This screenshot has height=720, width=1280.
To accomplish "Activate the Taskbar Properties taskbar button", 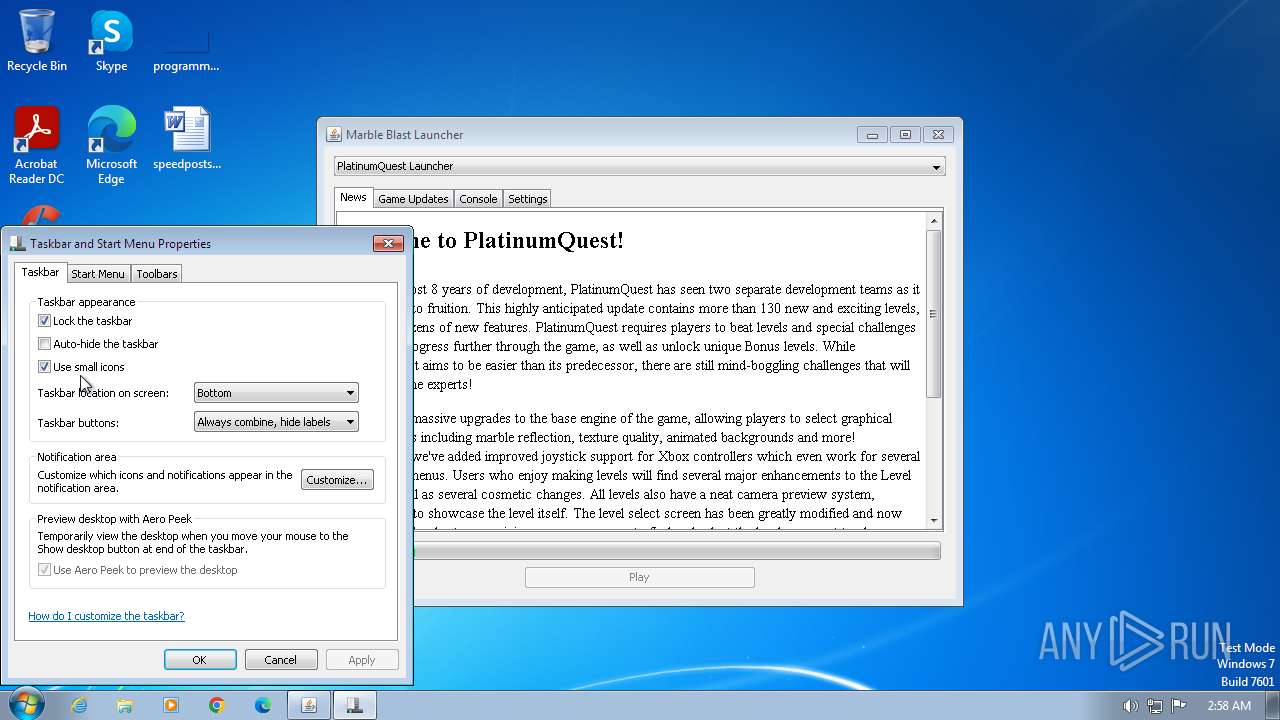I will point(354,705).
